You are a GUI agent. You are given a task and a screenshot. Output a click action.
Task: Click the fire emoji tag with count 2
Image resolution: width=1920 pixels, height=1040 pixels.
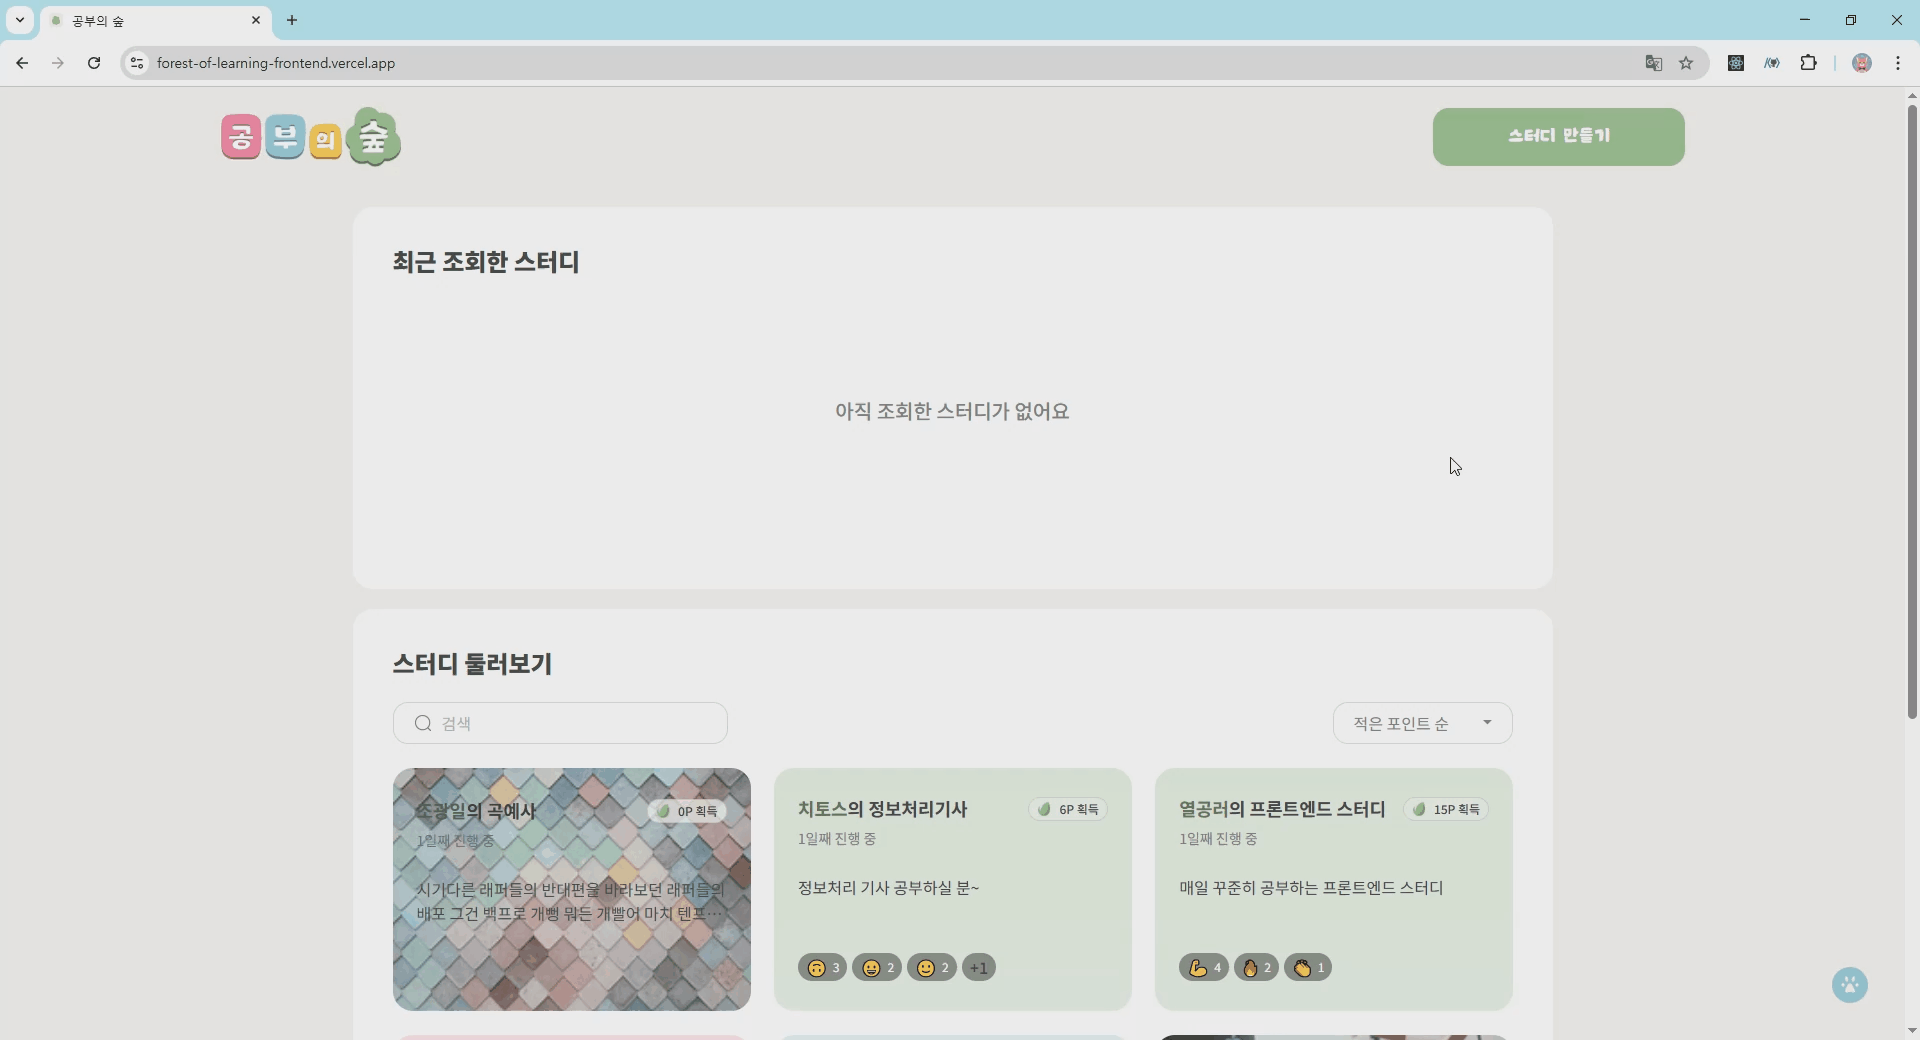point(1256,967)
